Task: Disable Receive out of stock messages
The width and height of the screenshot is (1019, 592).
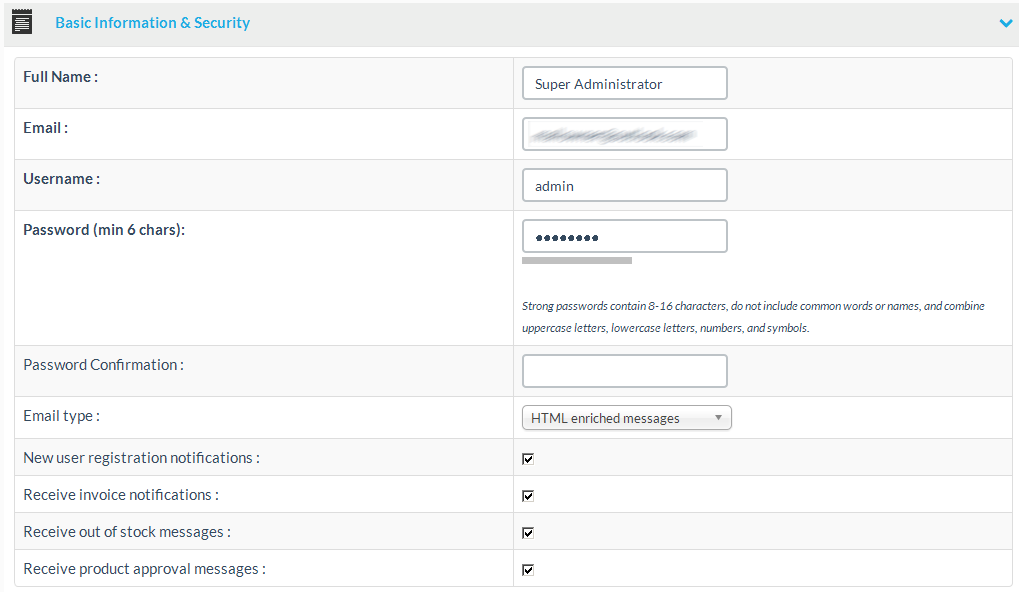Action: point(528,533)
